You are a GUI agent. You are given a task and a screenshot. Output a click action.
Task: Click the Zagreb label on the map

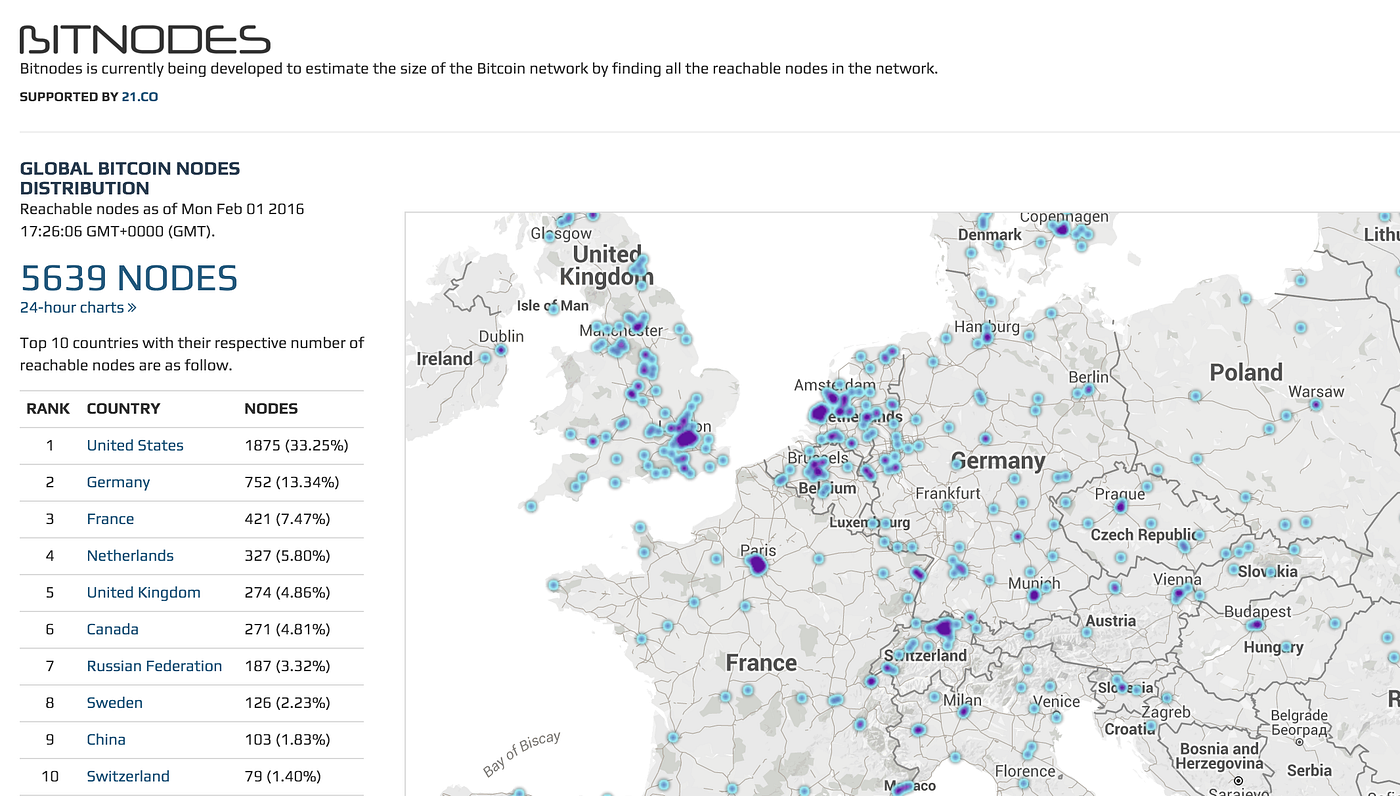1166,712
